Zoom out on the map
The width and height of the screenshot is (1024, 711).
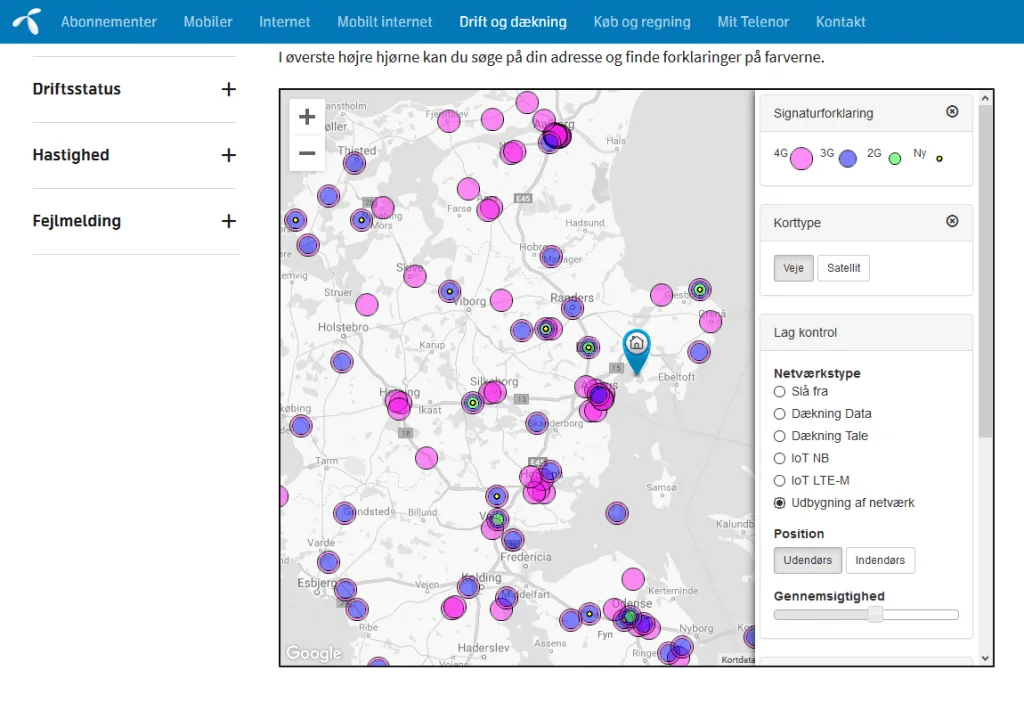click(x=307, y=153)
